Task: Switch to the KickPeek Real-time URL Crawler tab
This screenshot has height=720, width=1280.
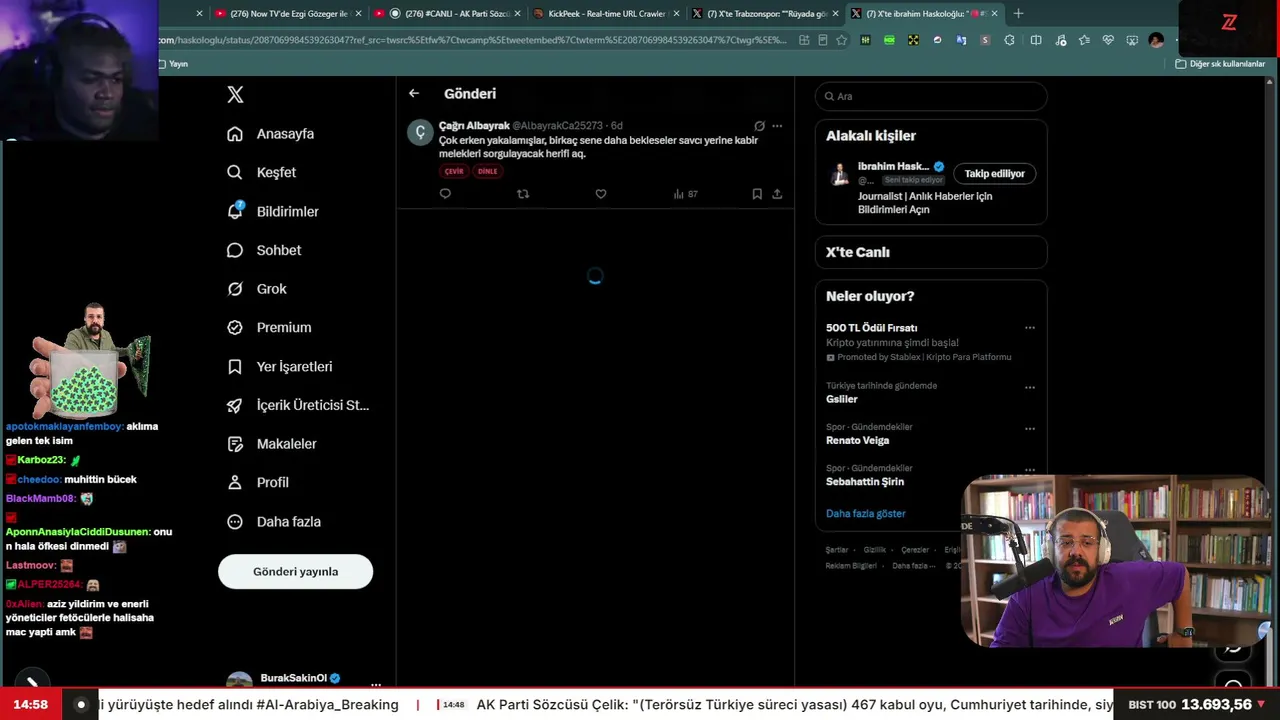Action: pos(606,14)
